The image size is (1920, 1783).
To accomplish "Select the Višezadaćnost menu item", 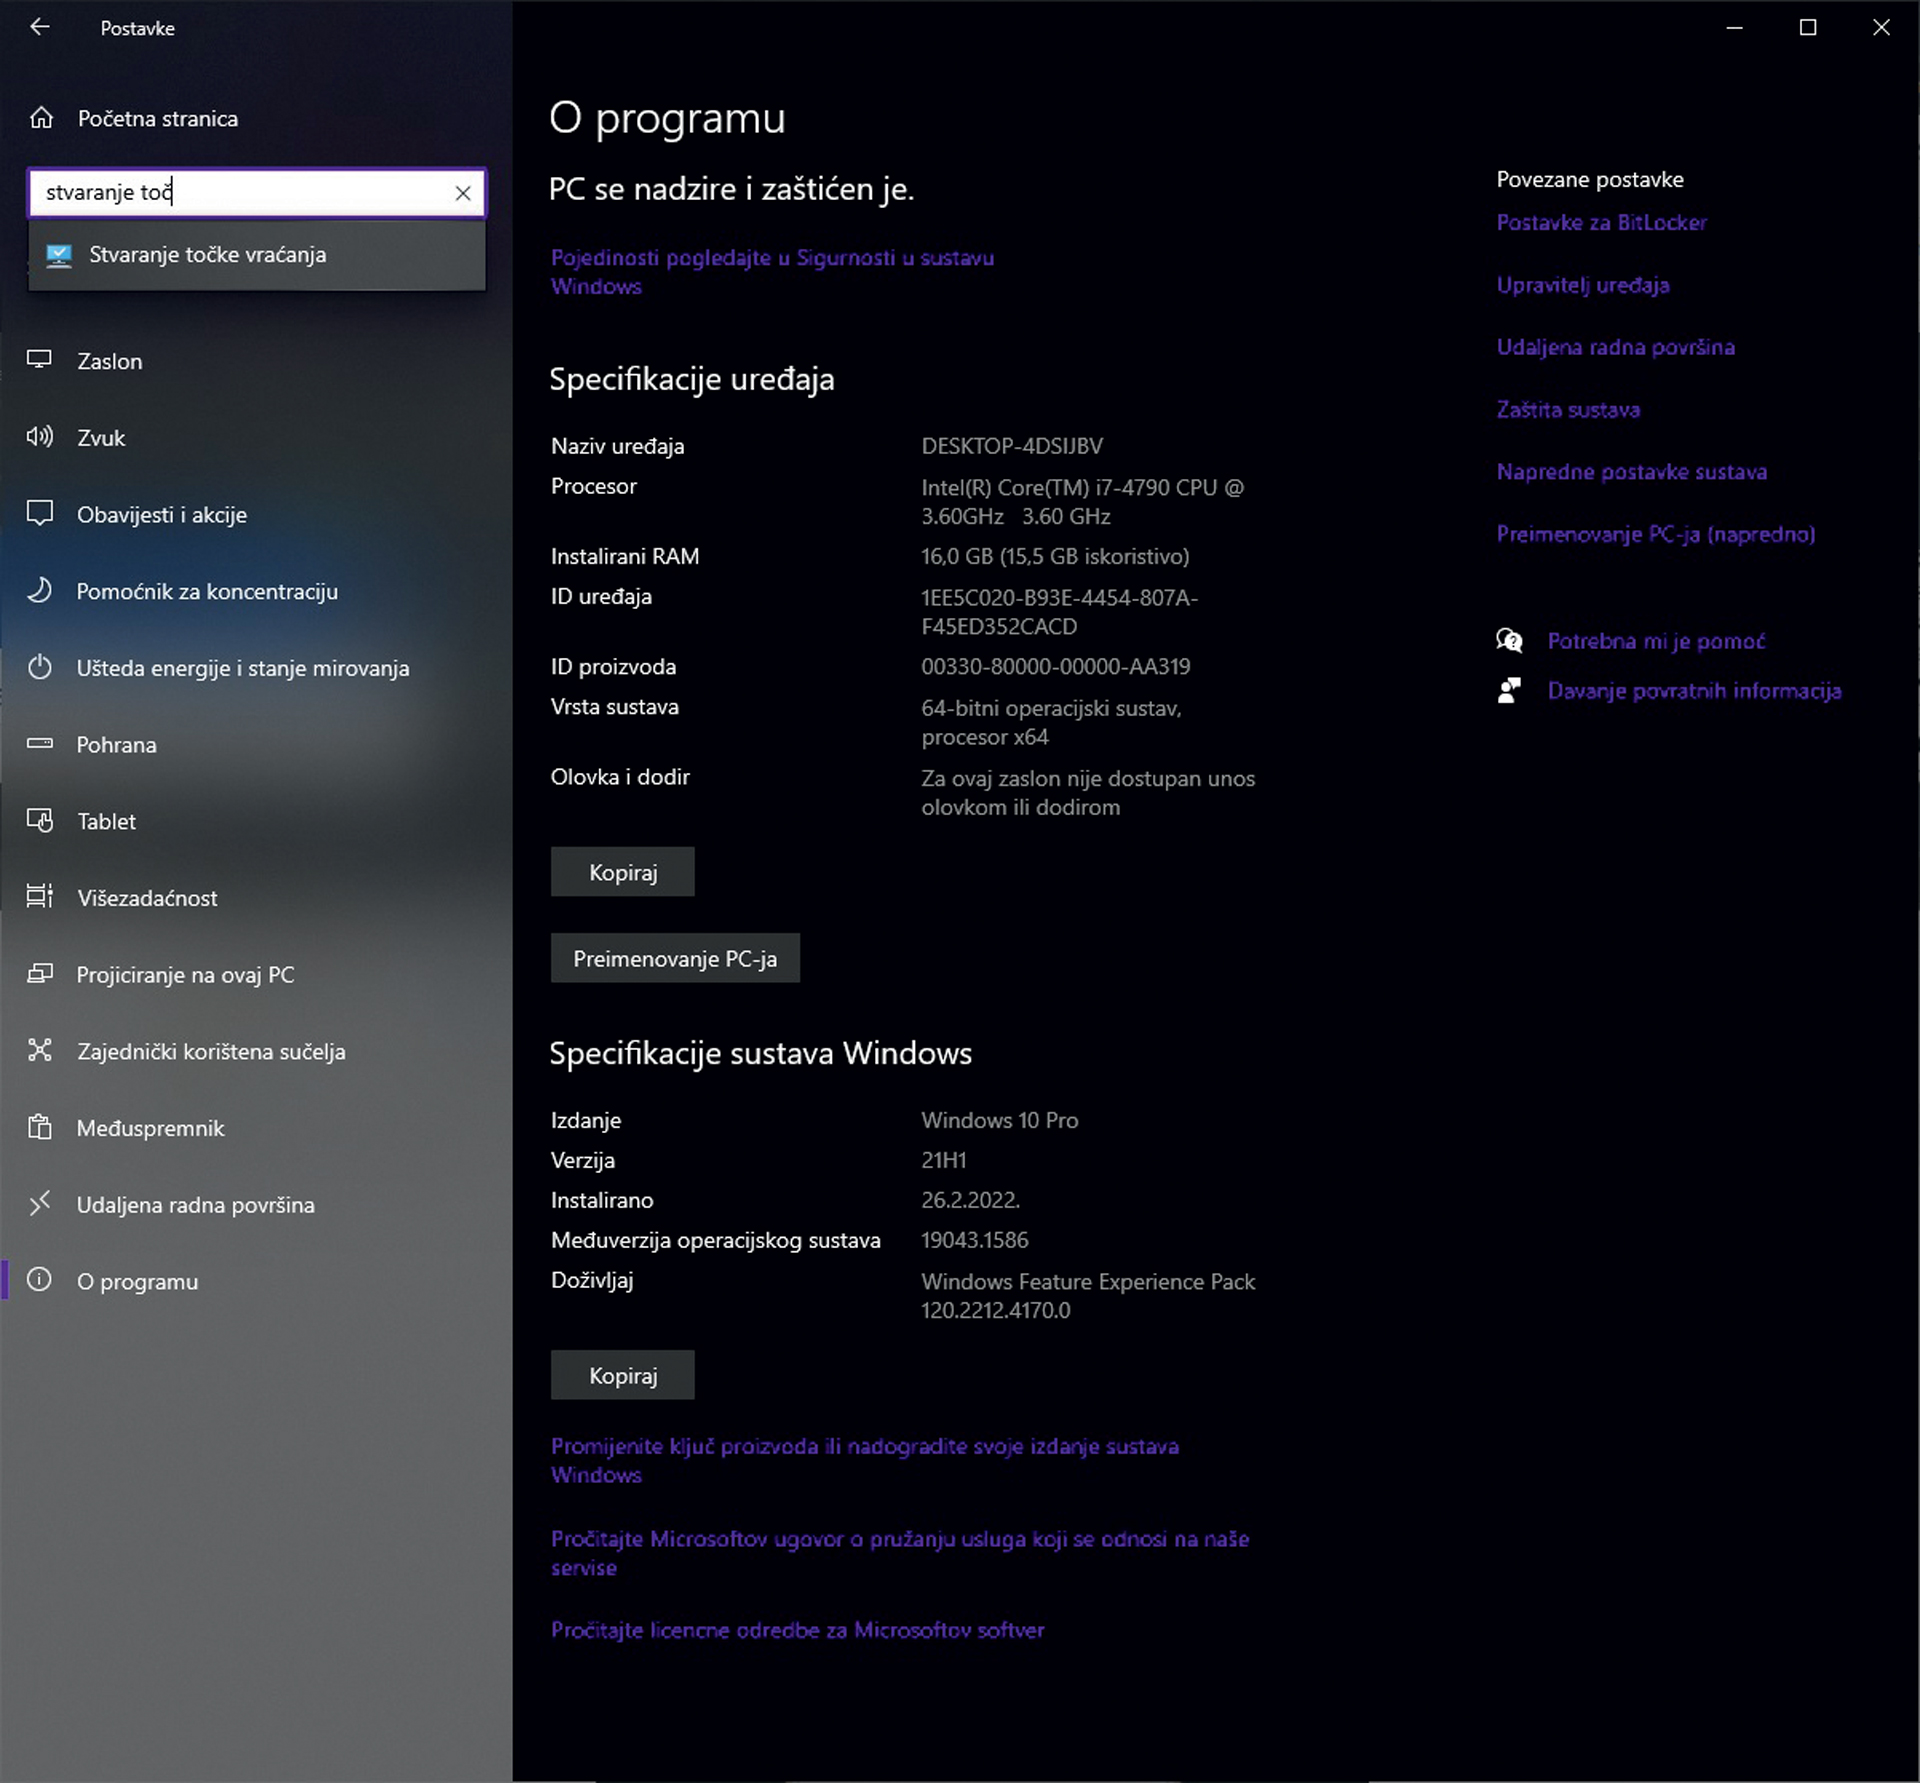I will 147,898.
